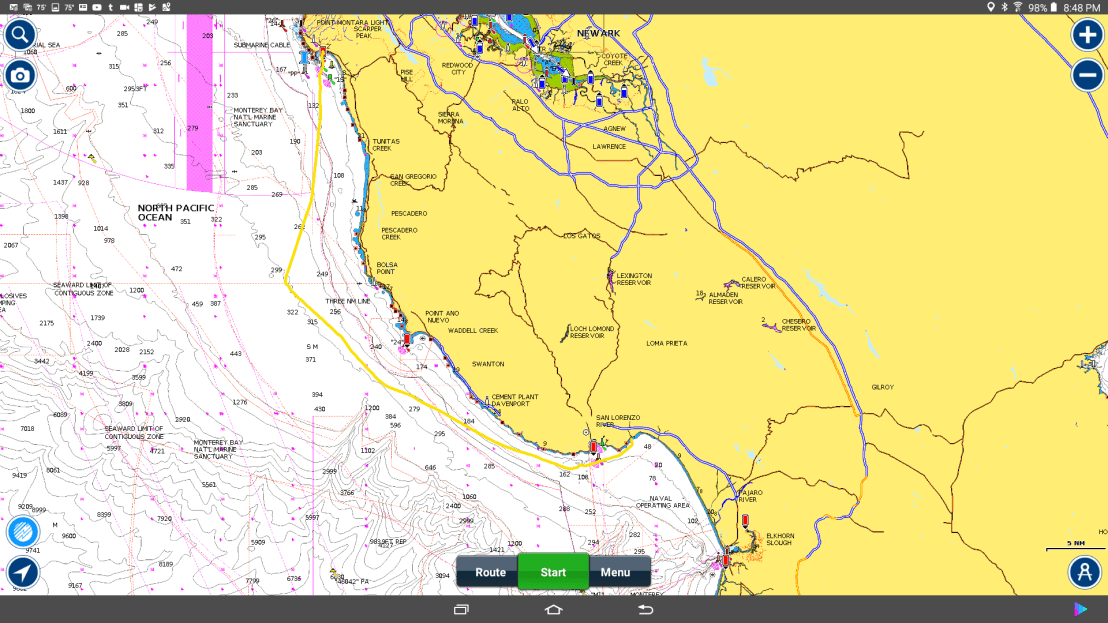Viewport: 1108px width, 623px height.
Task: Tap the red buoy near San Lorenzo River
Action: [594, 446]
